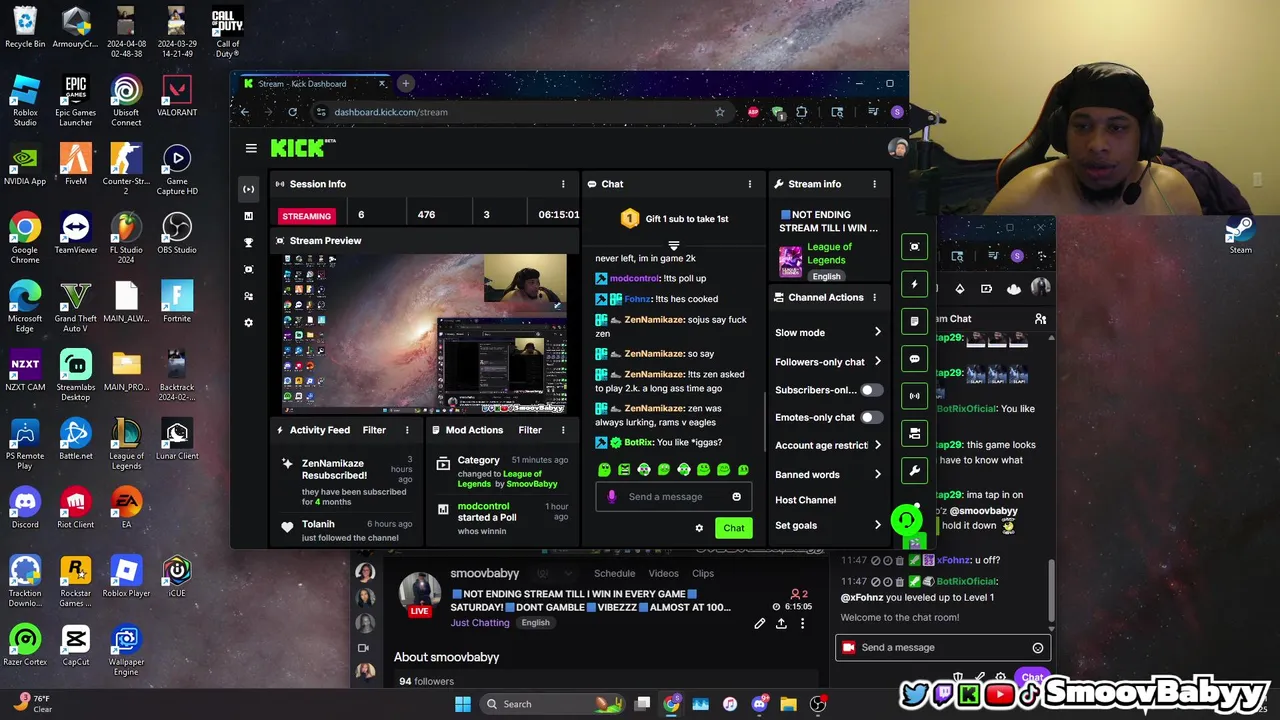Open Discord from the taskbar
This screenshot has width=1280, height=720.
click(x=759, y=704)
